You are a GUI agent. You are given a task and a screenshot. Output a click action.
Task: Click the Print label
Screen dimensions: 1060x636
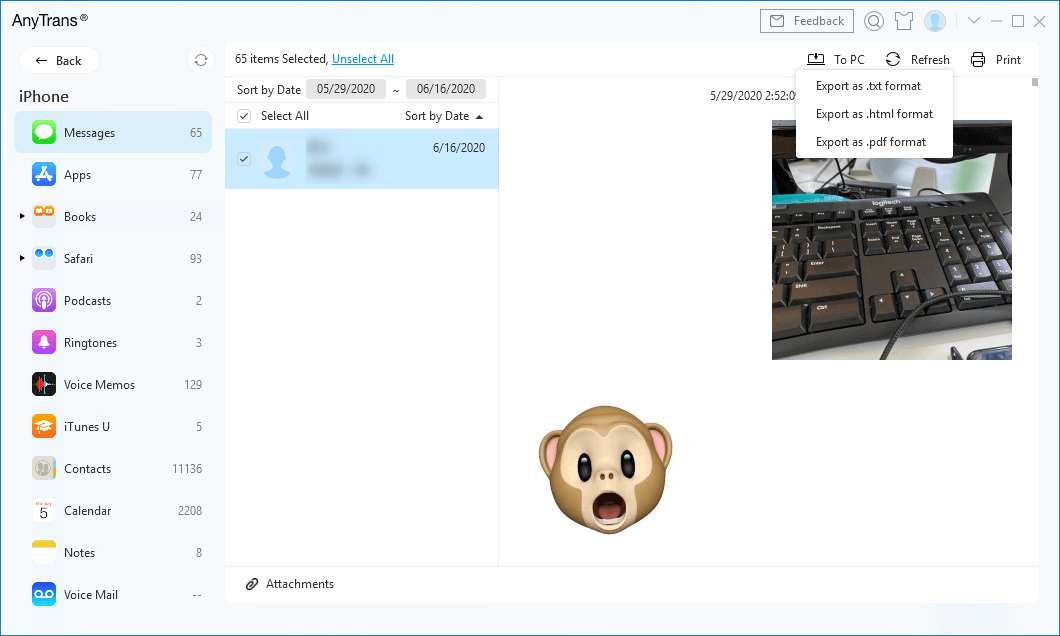tap(1008, 59)
